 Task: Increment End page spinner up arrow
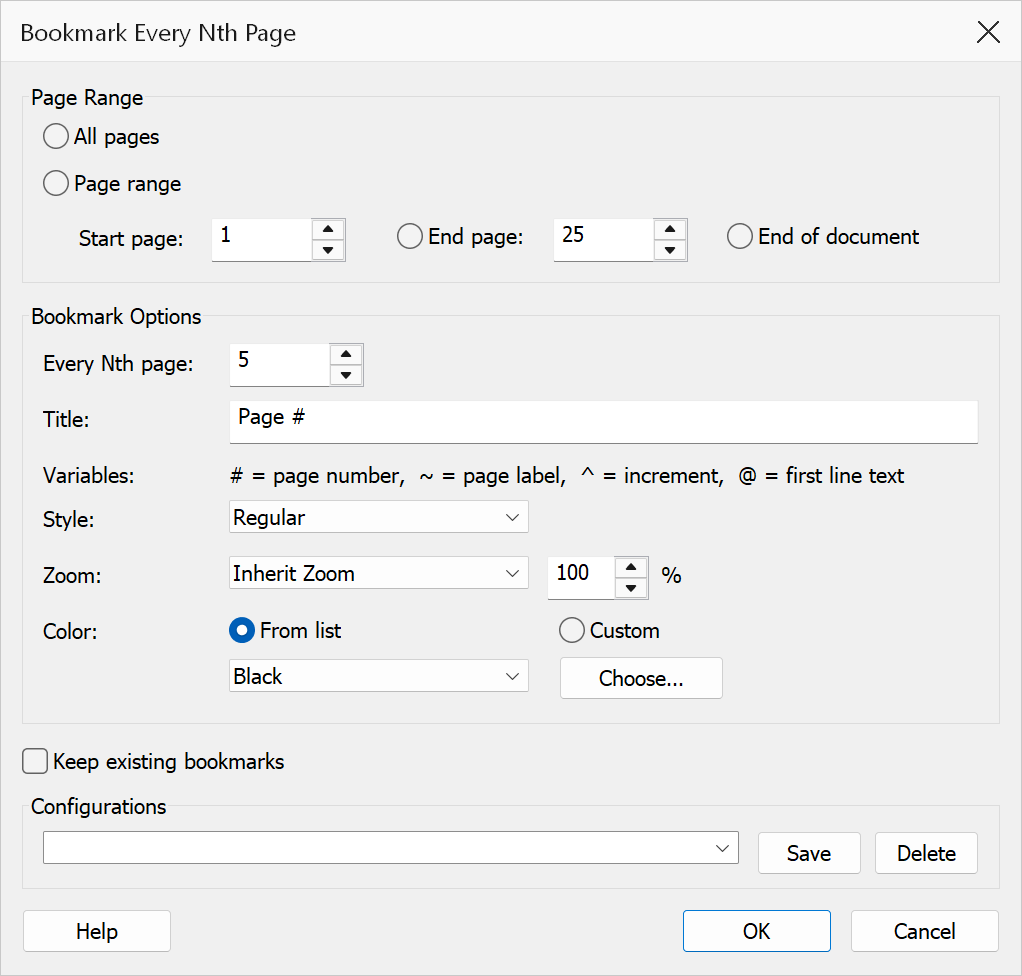669,229
